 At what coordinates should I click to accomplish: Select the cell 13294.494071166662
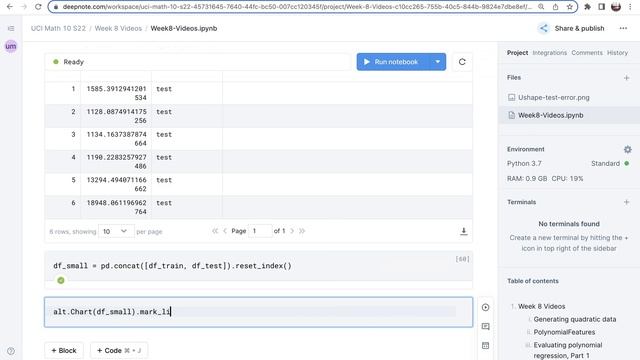point(116,184)
